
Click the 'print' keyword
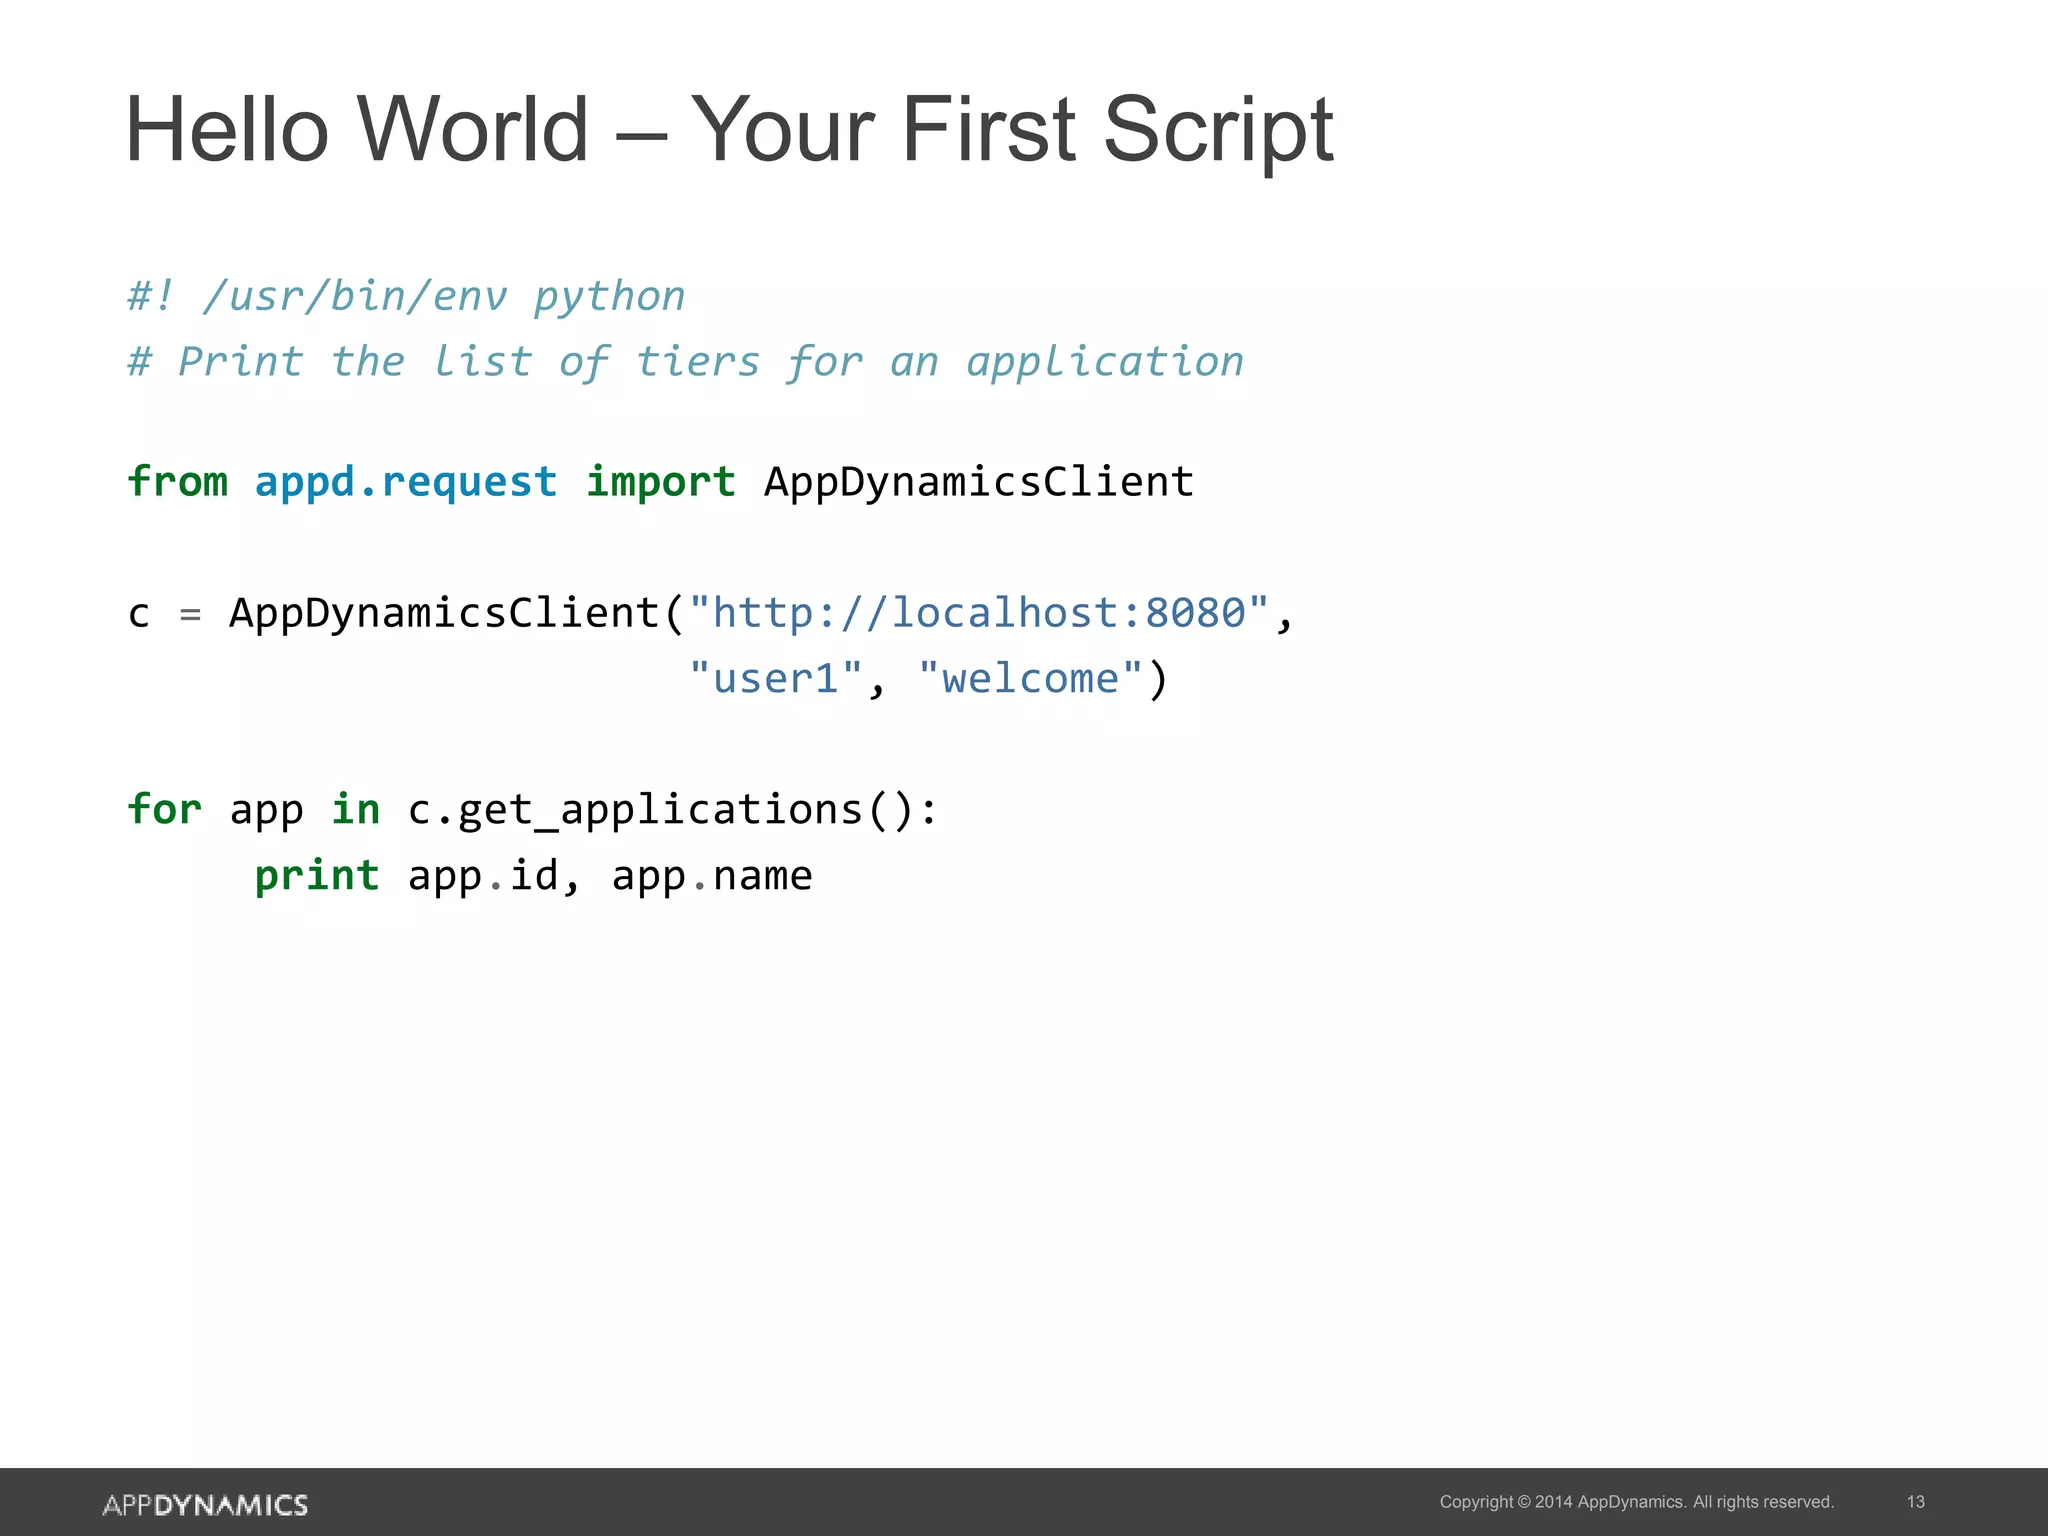[317, 877]
